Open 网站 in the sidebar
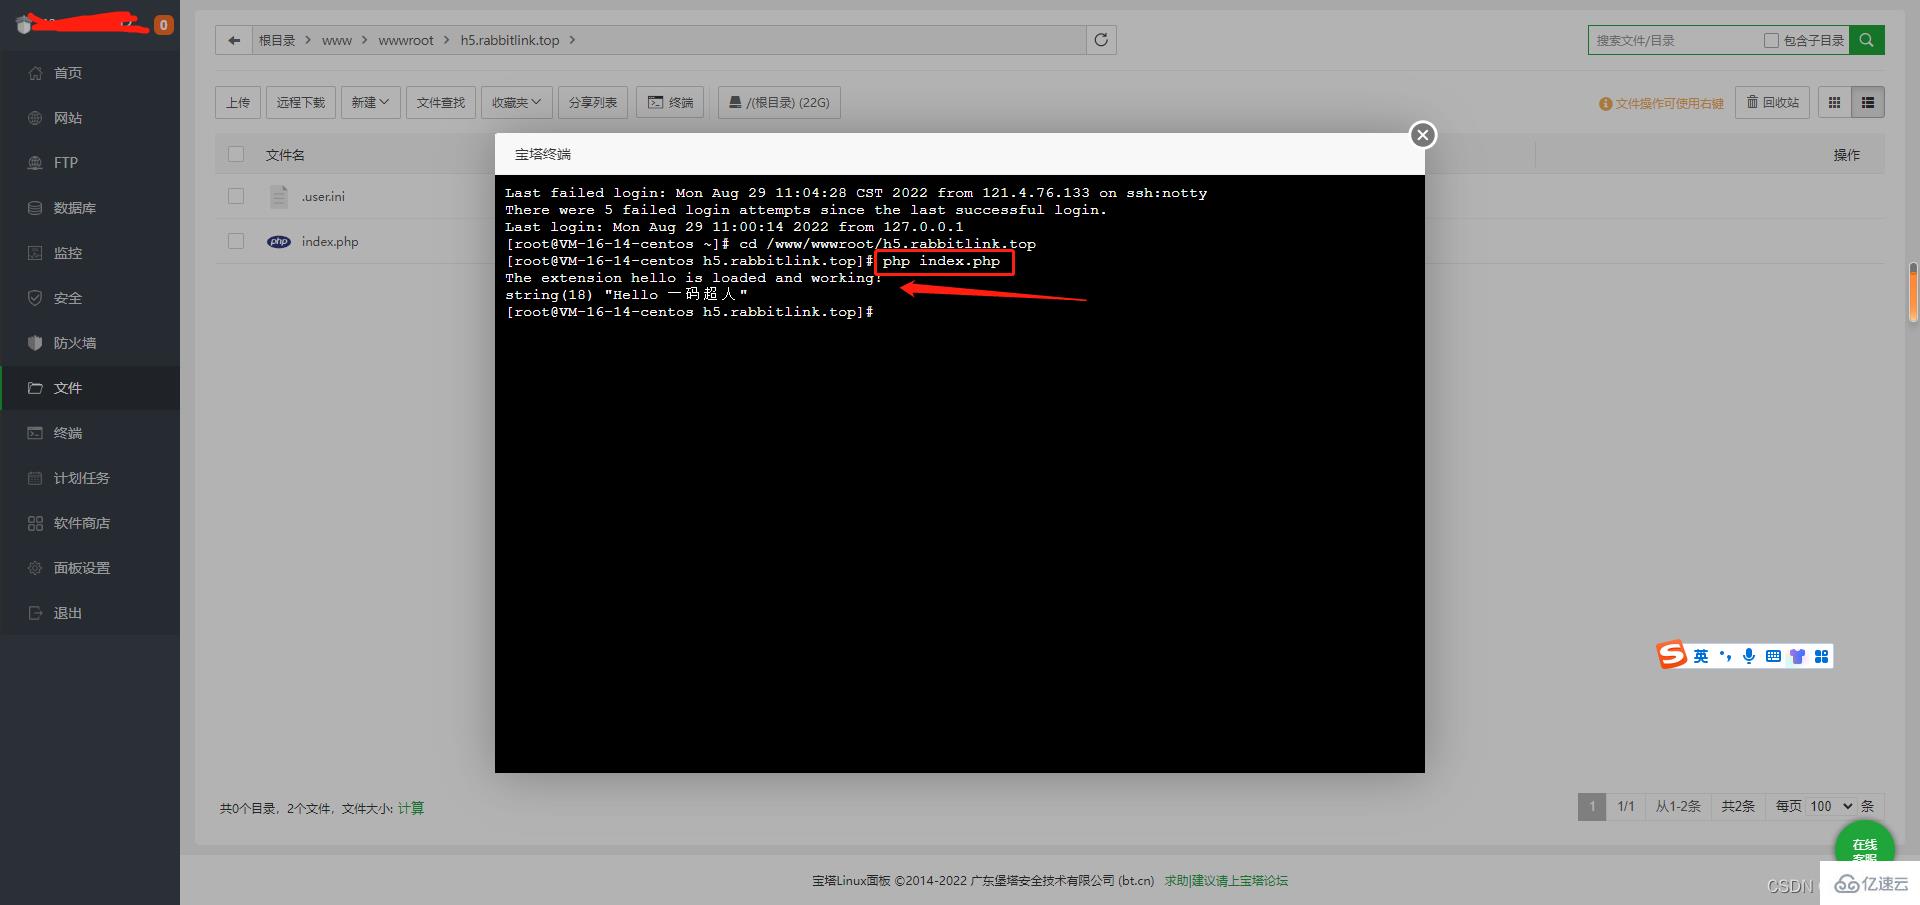Viewport: 1920px width, 905px height. pyautogui.click(x=90, y=118)
